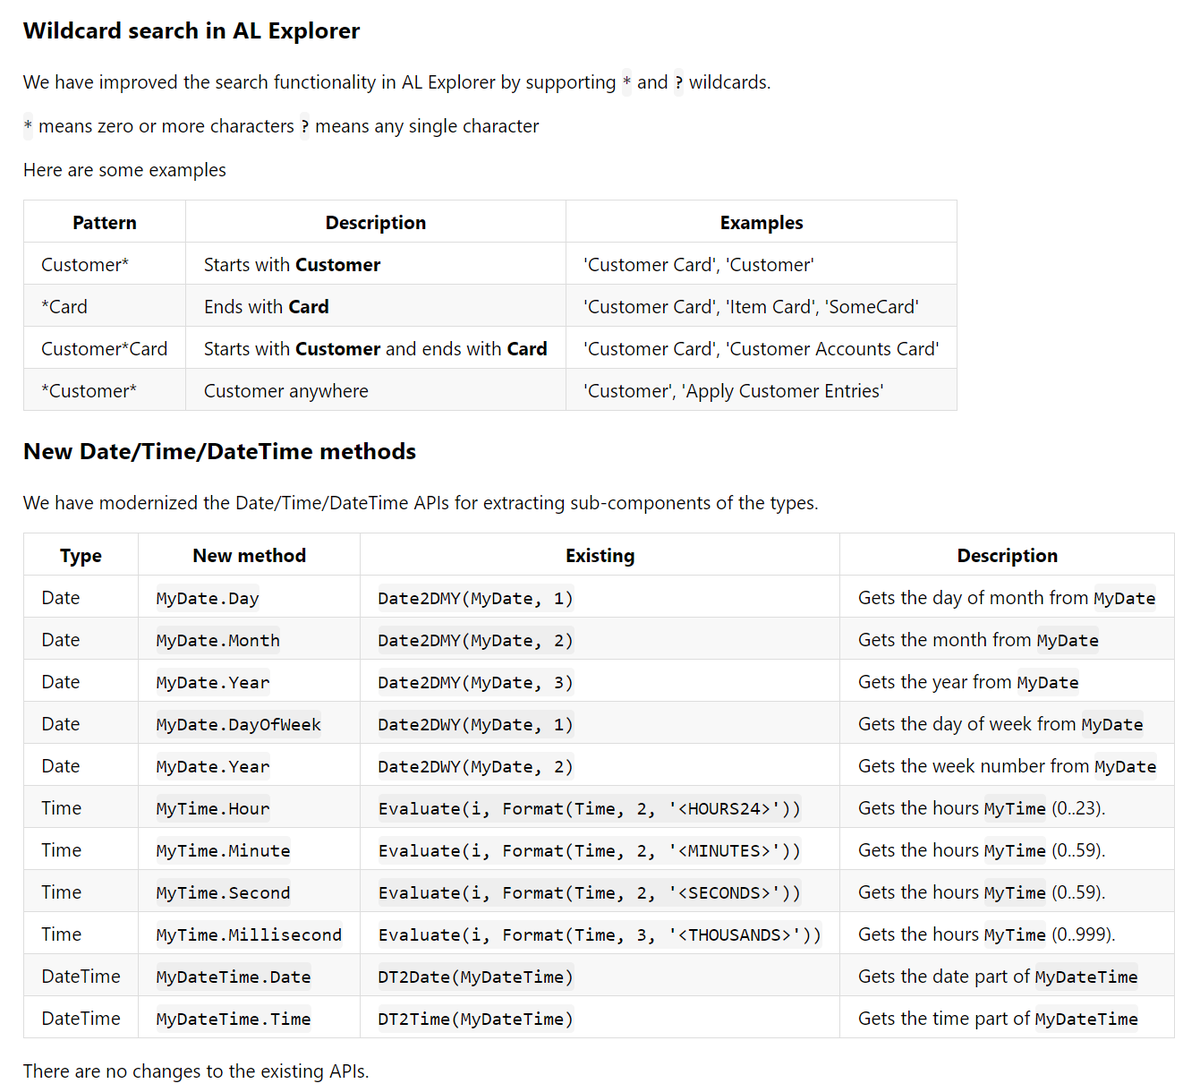1200x1092 pixels.
Task: Click the 'MyDateTime.Date' method cell
Action: 249,975
